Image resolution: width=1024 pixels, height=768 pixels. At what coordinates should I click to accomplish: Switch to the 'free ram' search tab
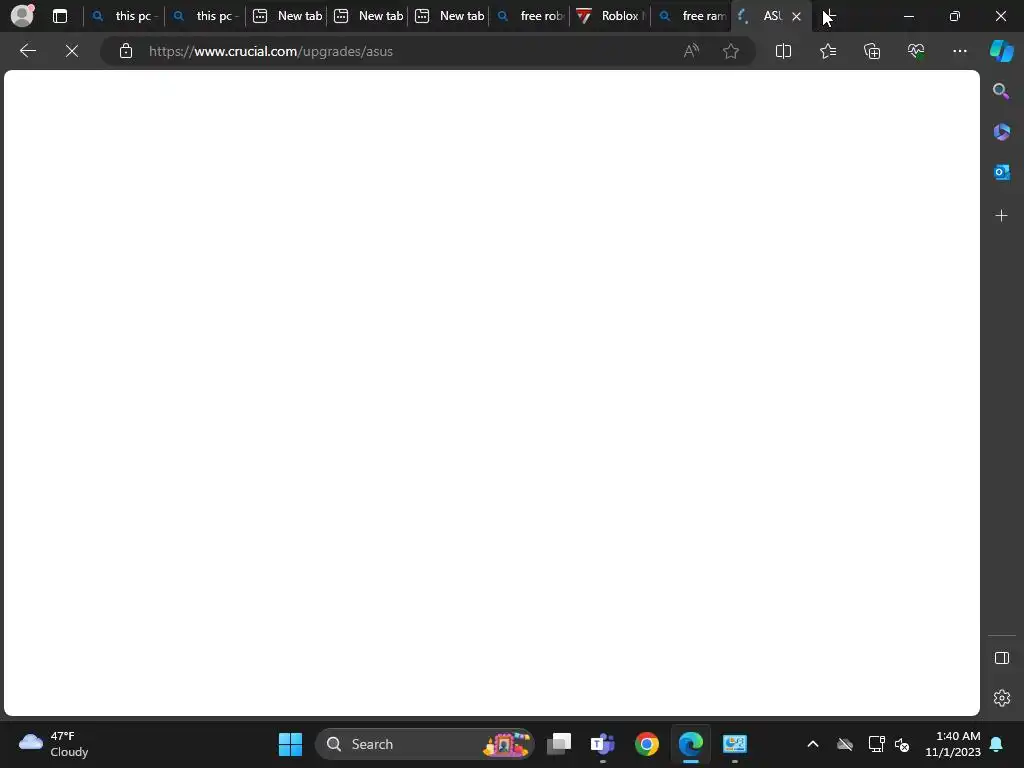(691, 16)
